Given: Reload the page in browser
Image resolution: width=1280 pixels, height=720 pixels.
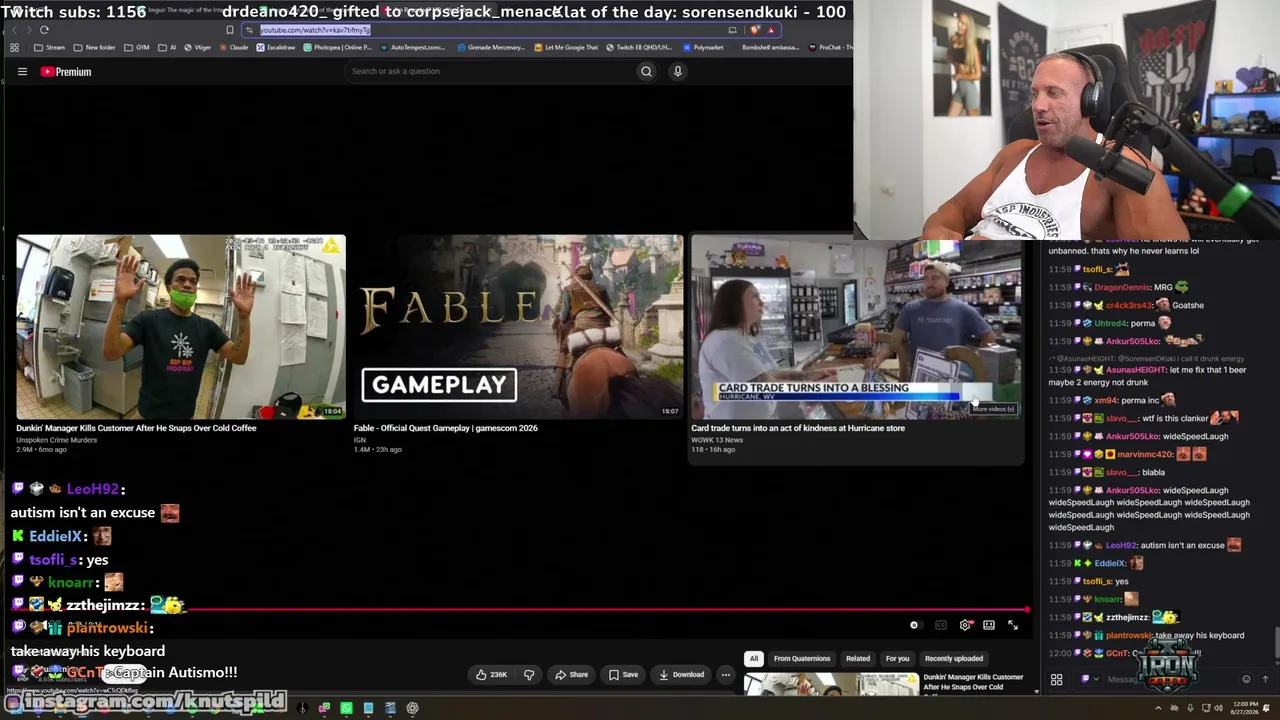Looking at the screenshot, I should [44, 30].
